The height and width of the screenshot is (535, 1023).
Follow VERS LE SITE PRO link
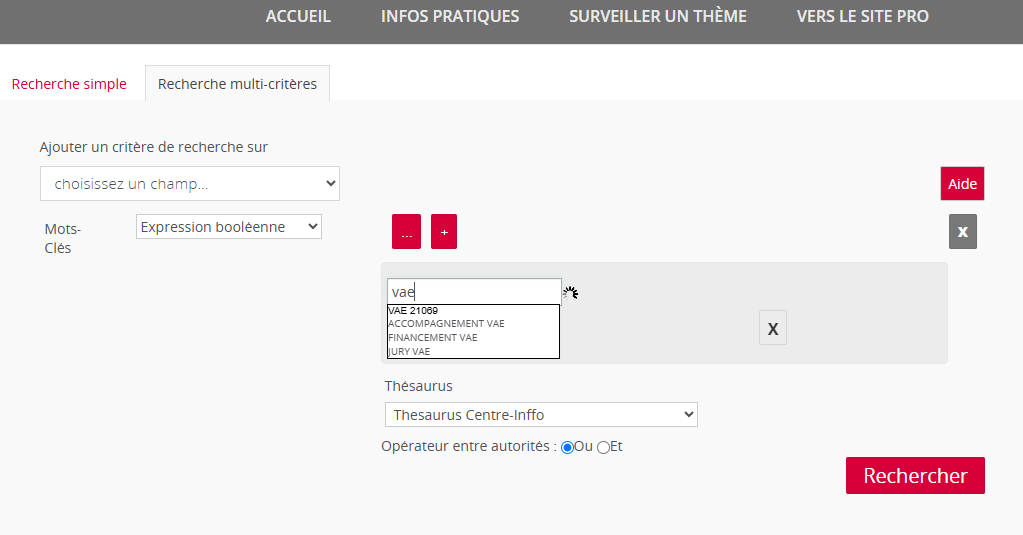click(x=863, y=16)
